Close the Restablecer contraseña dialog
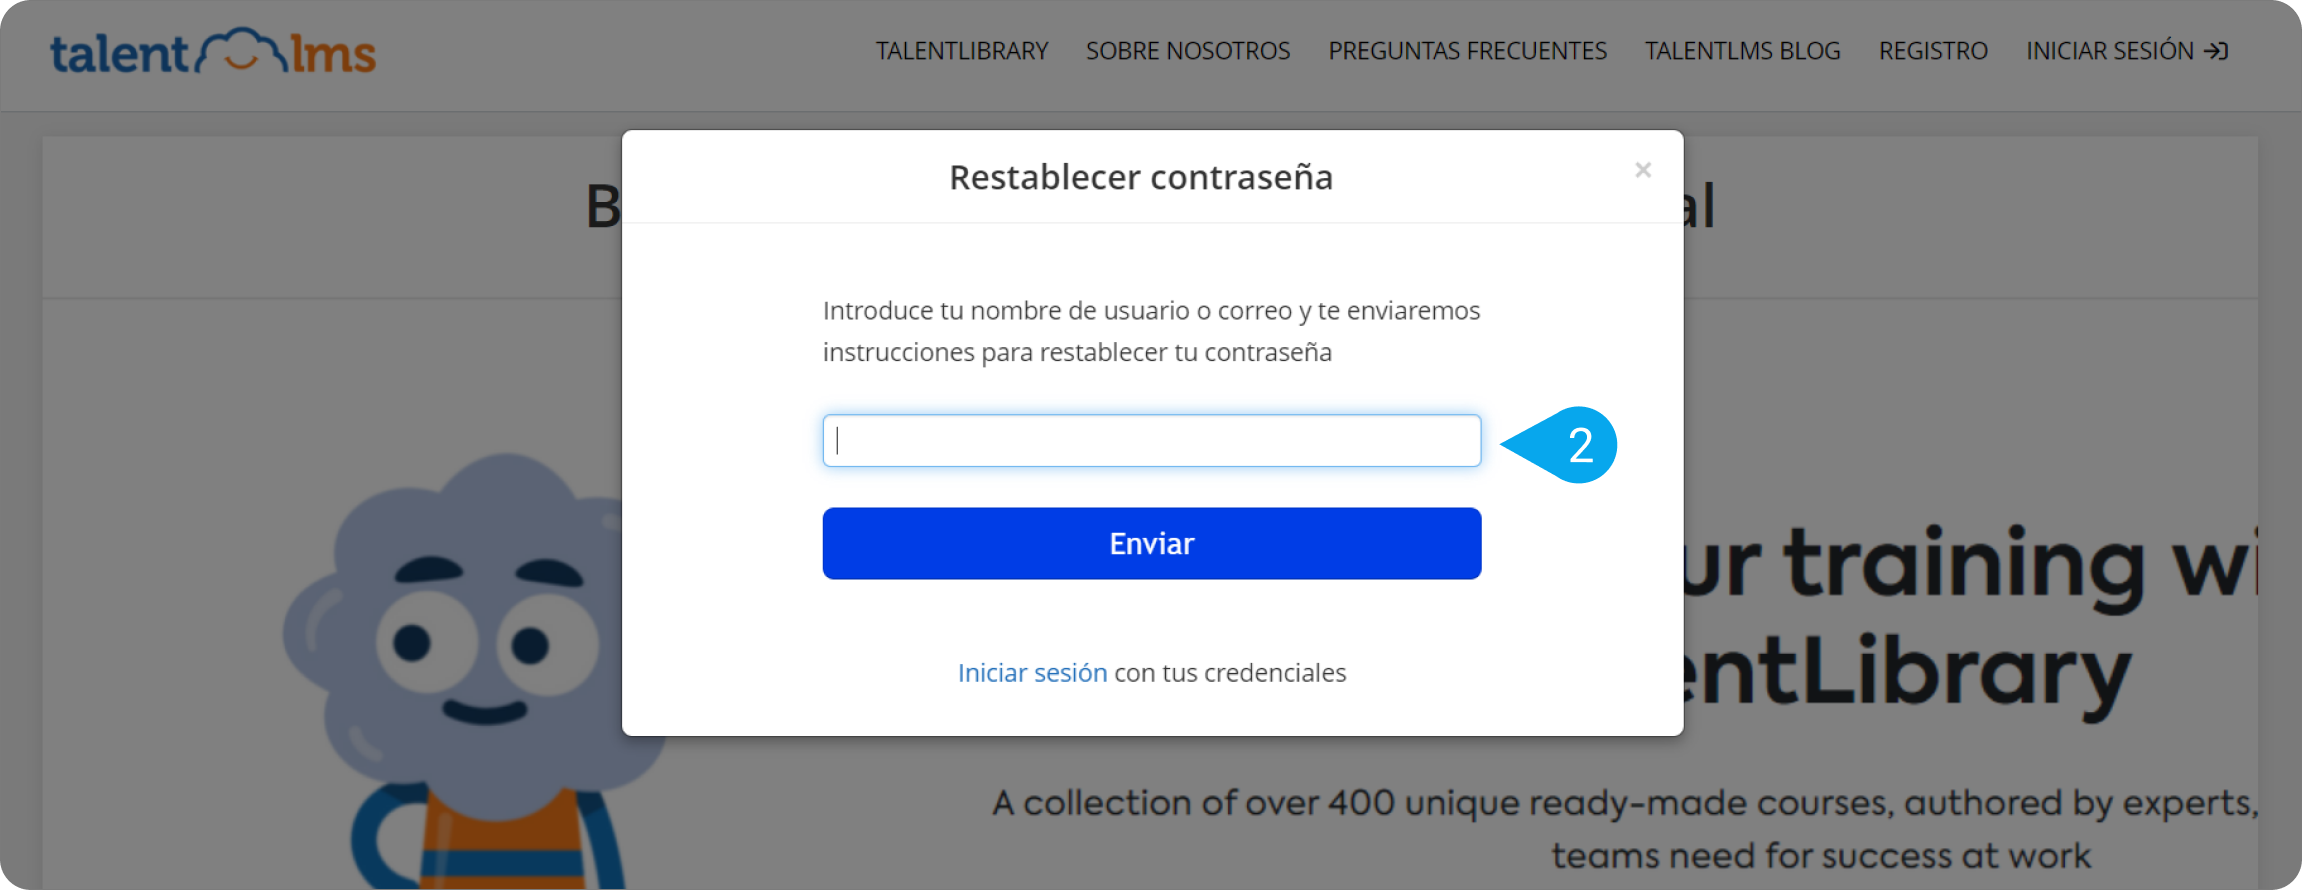 pyautogui.click(x=1643, y=170)
